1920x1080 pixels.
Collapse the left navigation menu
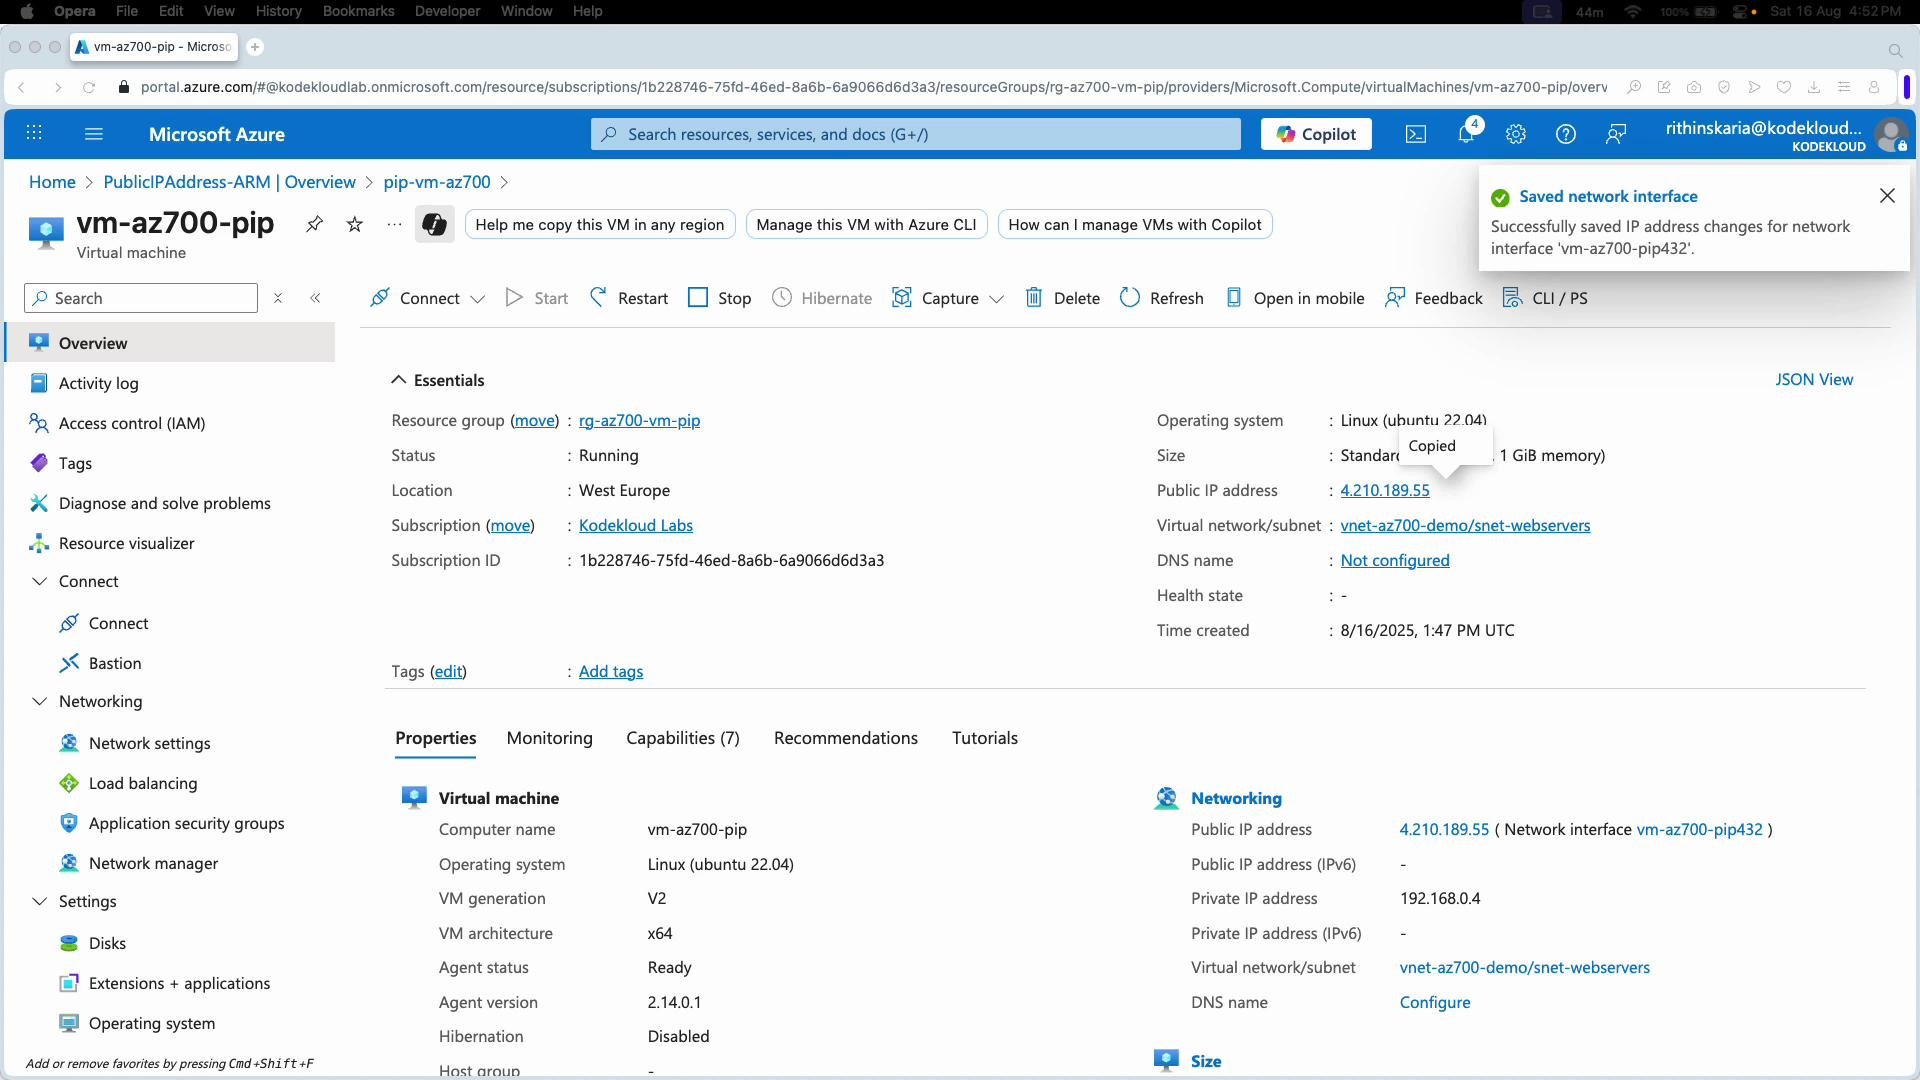coord(315,298)
